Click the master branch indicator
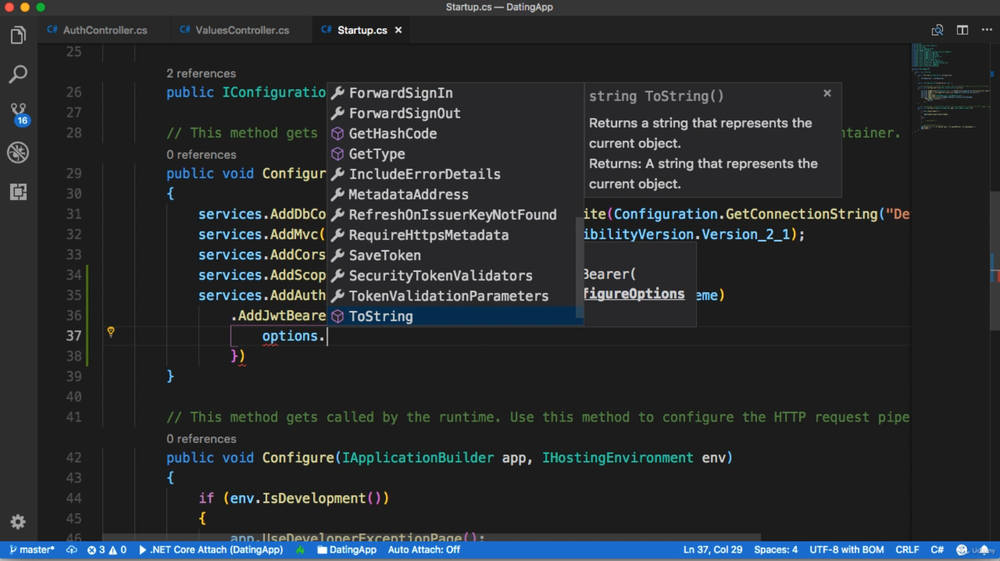Viewport: 1000px width, 561px height. coord(32,550)
